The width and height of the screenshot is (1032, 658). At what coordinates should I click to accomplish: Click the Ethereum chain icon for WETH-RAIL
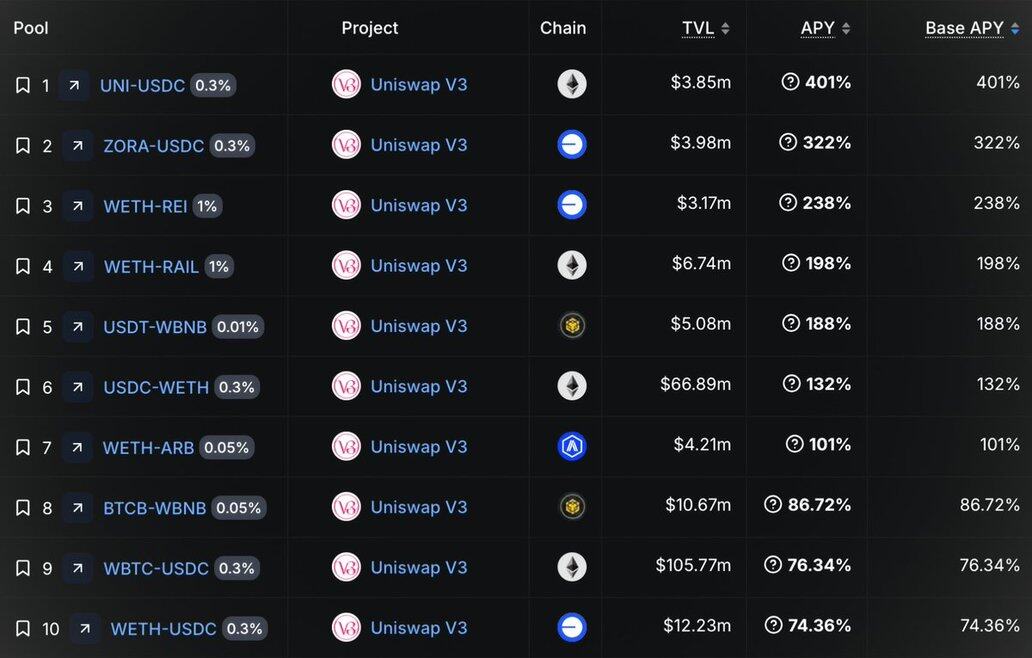[572, 265]
